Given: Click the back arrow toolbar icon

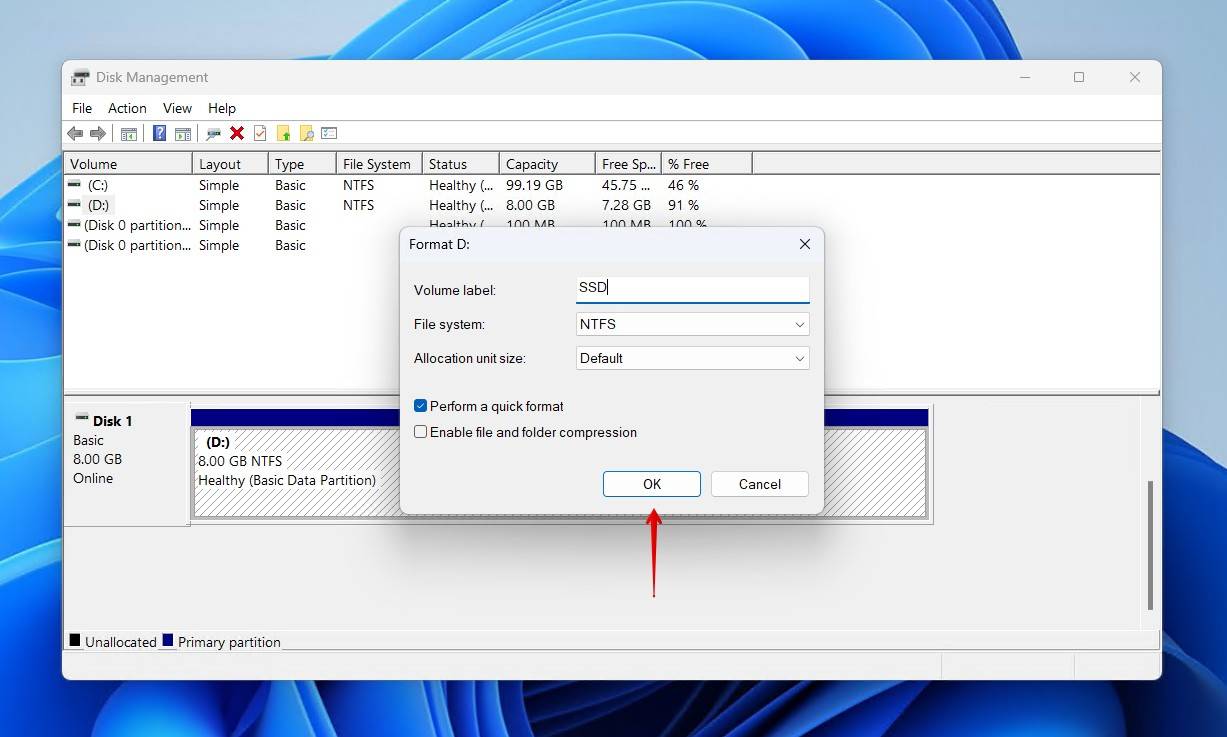Looking at the screenshot, I should (75, 133).
